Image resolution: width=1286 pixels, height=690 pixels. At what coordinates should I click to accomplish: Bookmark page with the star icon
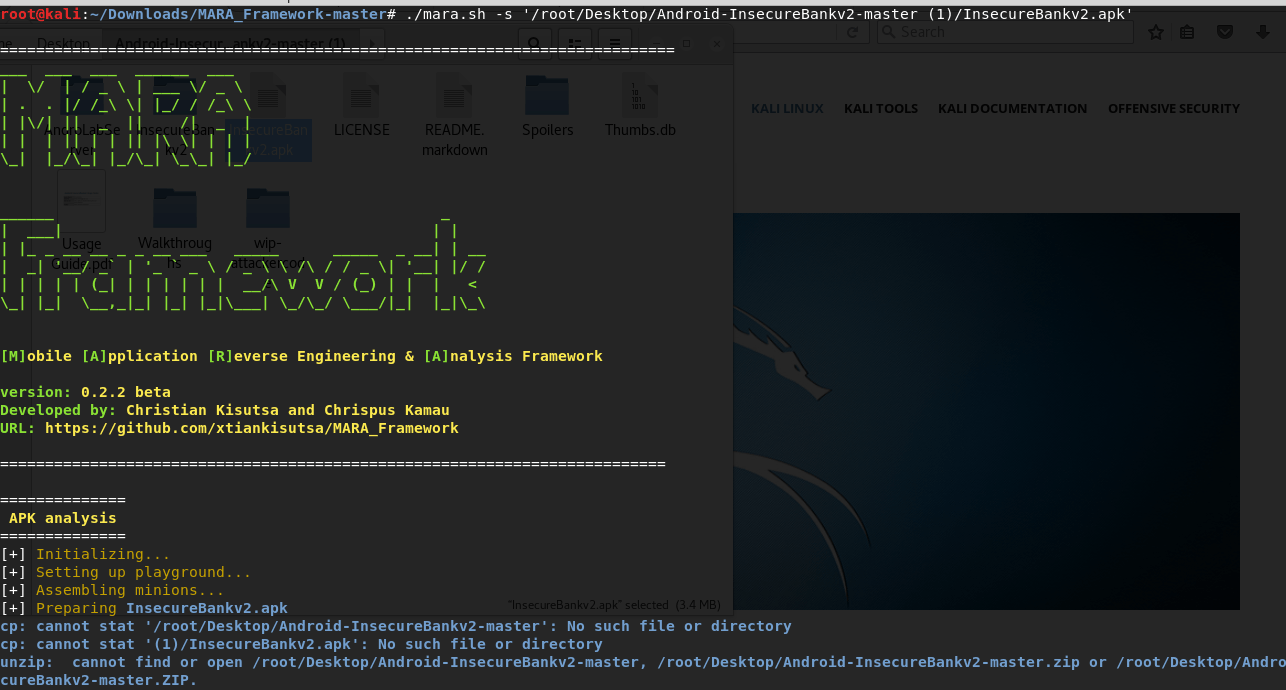[1155, 32]
